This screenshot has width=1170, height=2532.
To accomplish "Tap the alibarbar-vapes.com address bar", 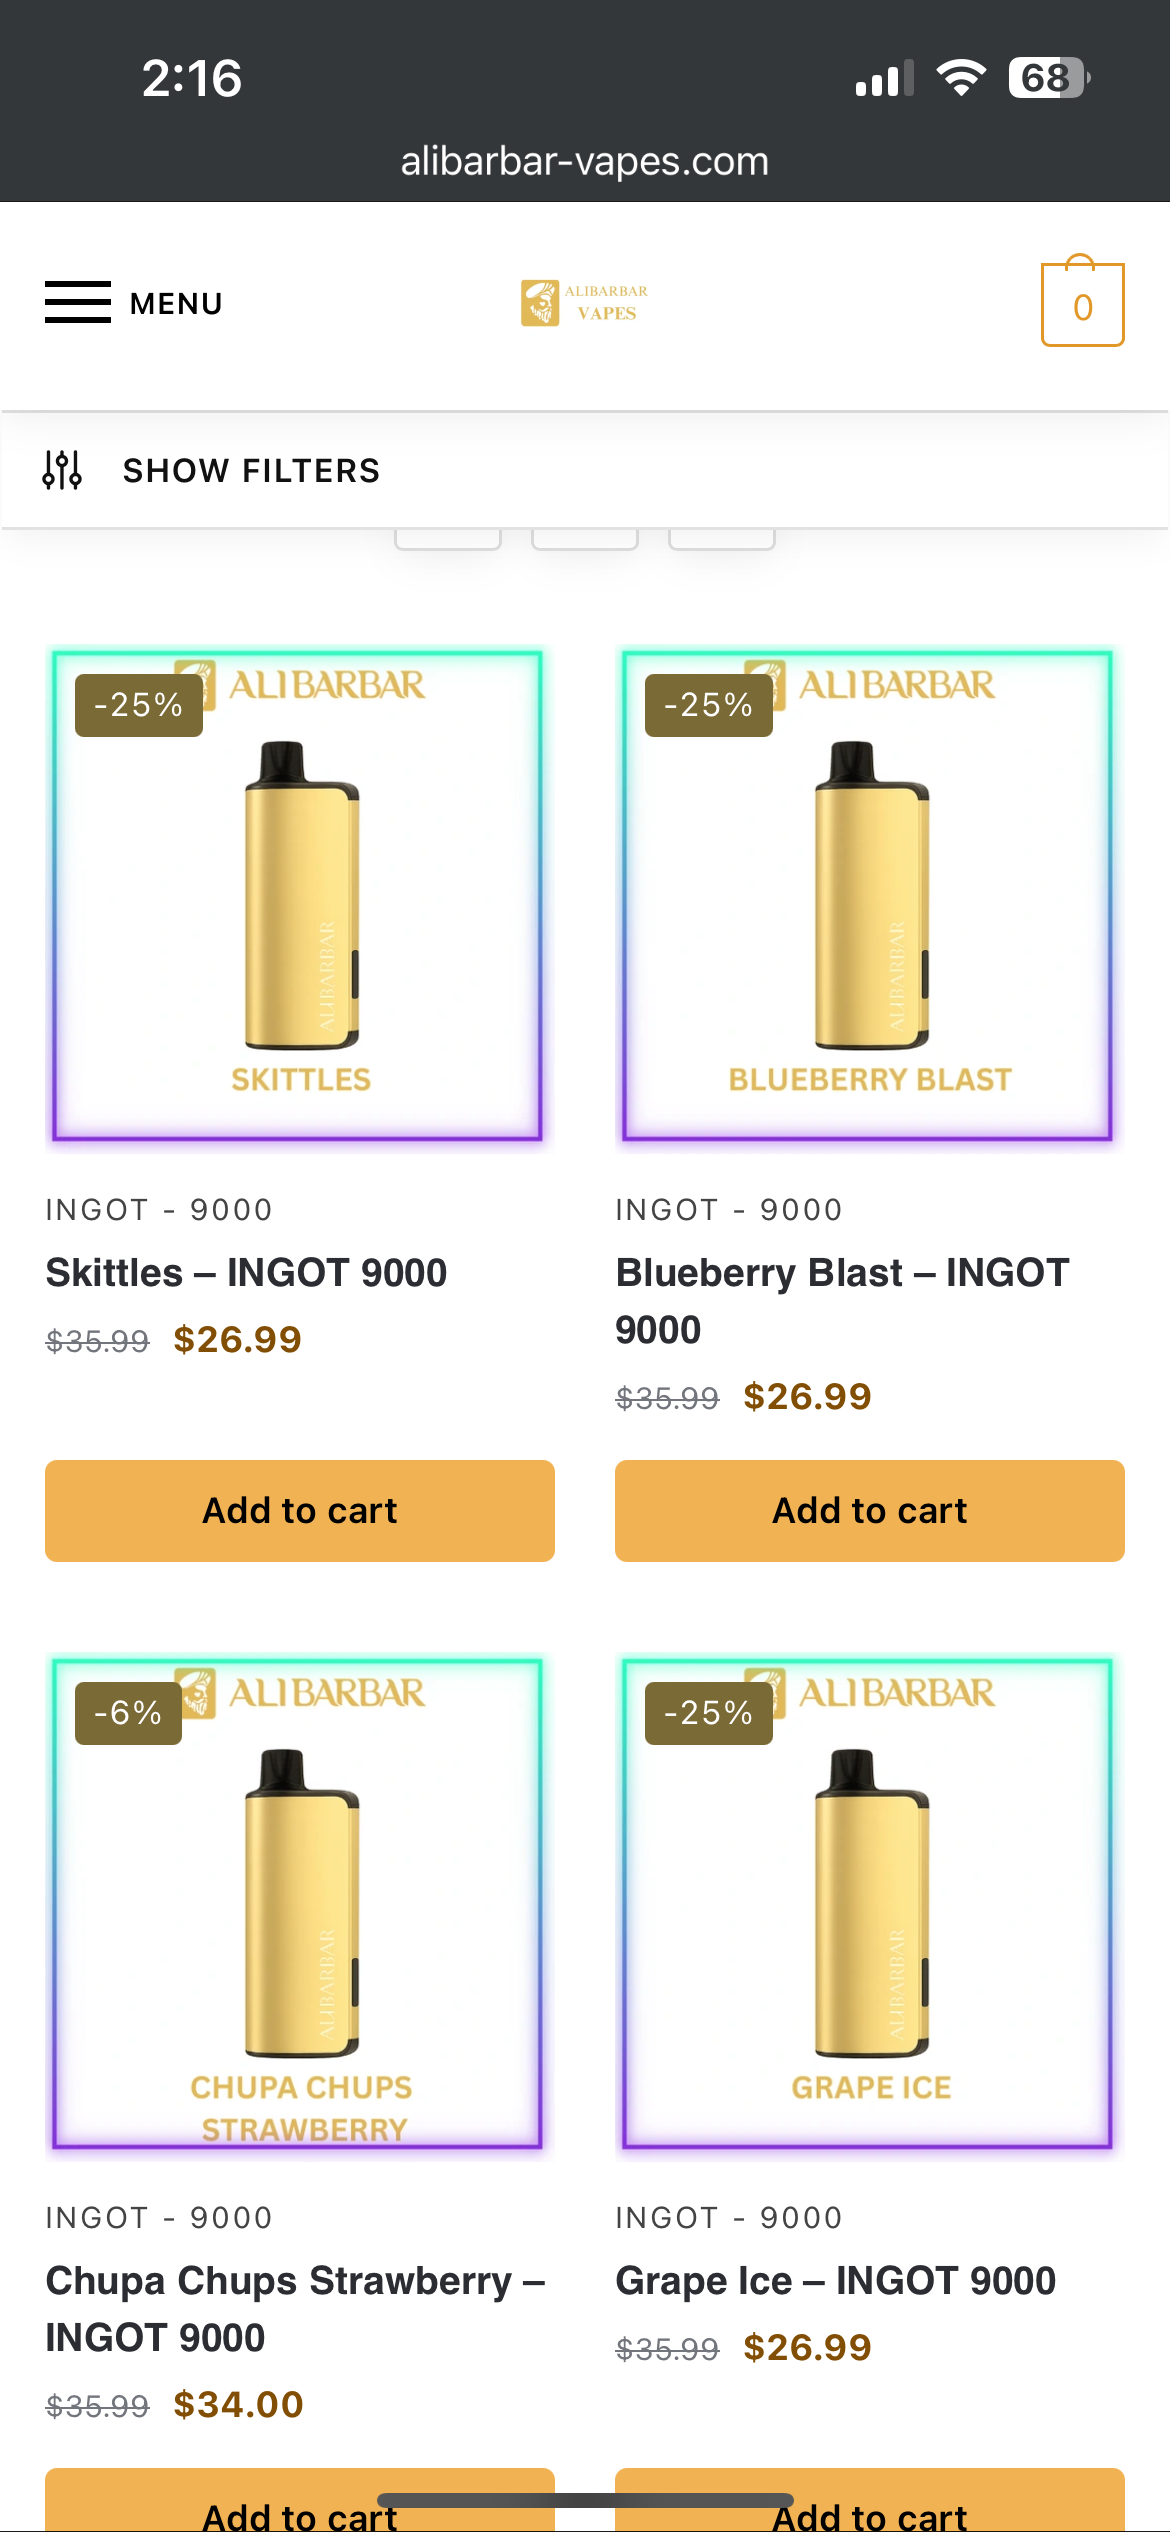I will pyautogui.click(x=585, y=161).
